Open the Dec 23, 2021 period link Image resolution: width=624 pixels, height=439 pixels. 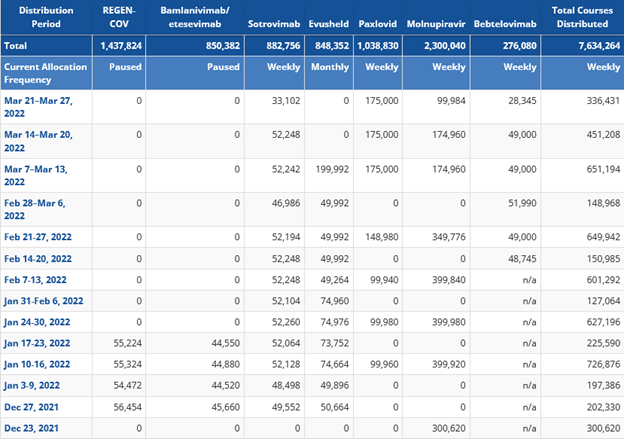[33, 427]
